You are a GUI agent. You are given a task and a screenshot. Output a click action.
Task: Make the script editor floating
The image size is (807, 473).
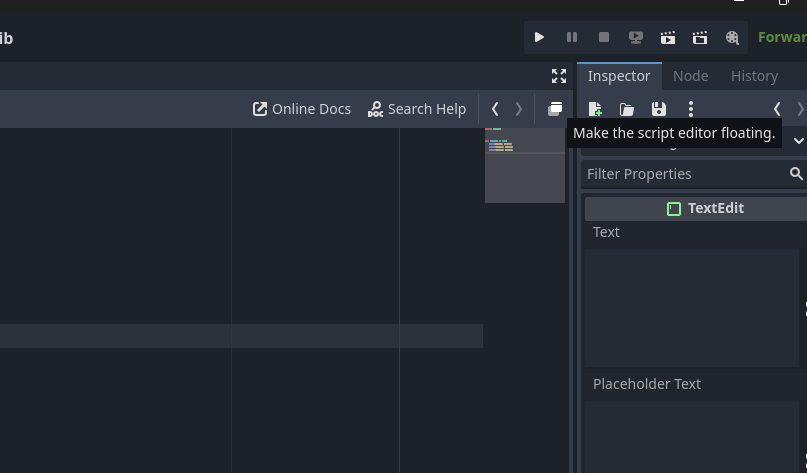pos(555,109)
